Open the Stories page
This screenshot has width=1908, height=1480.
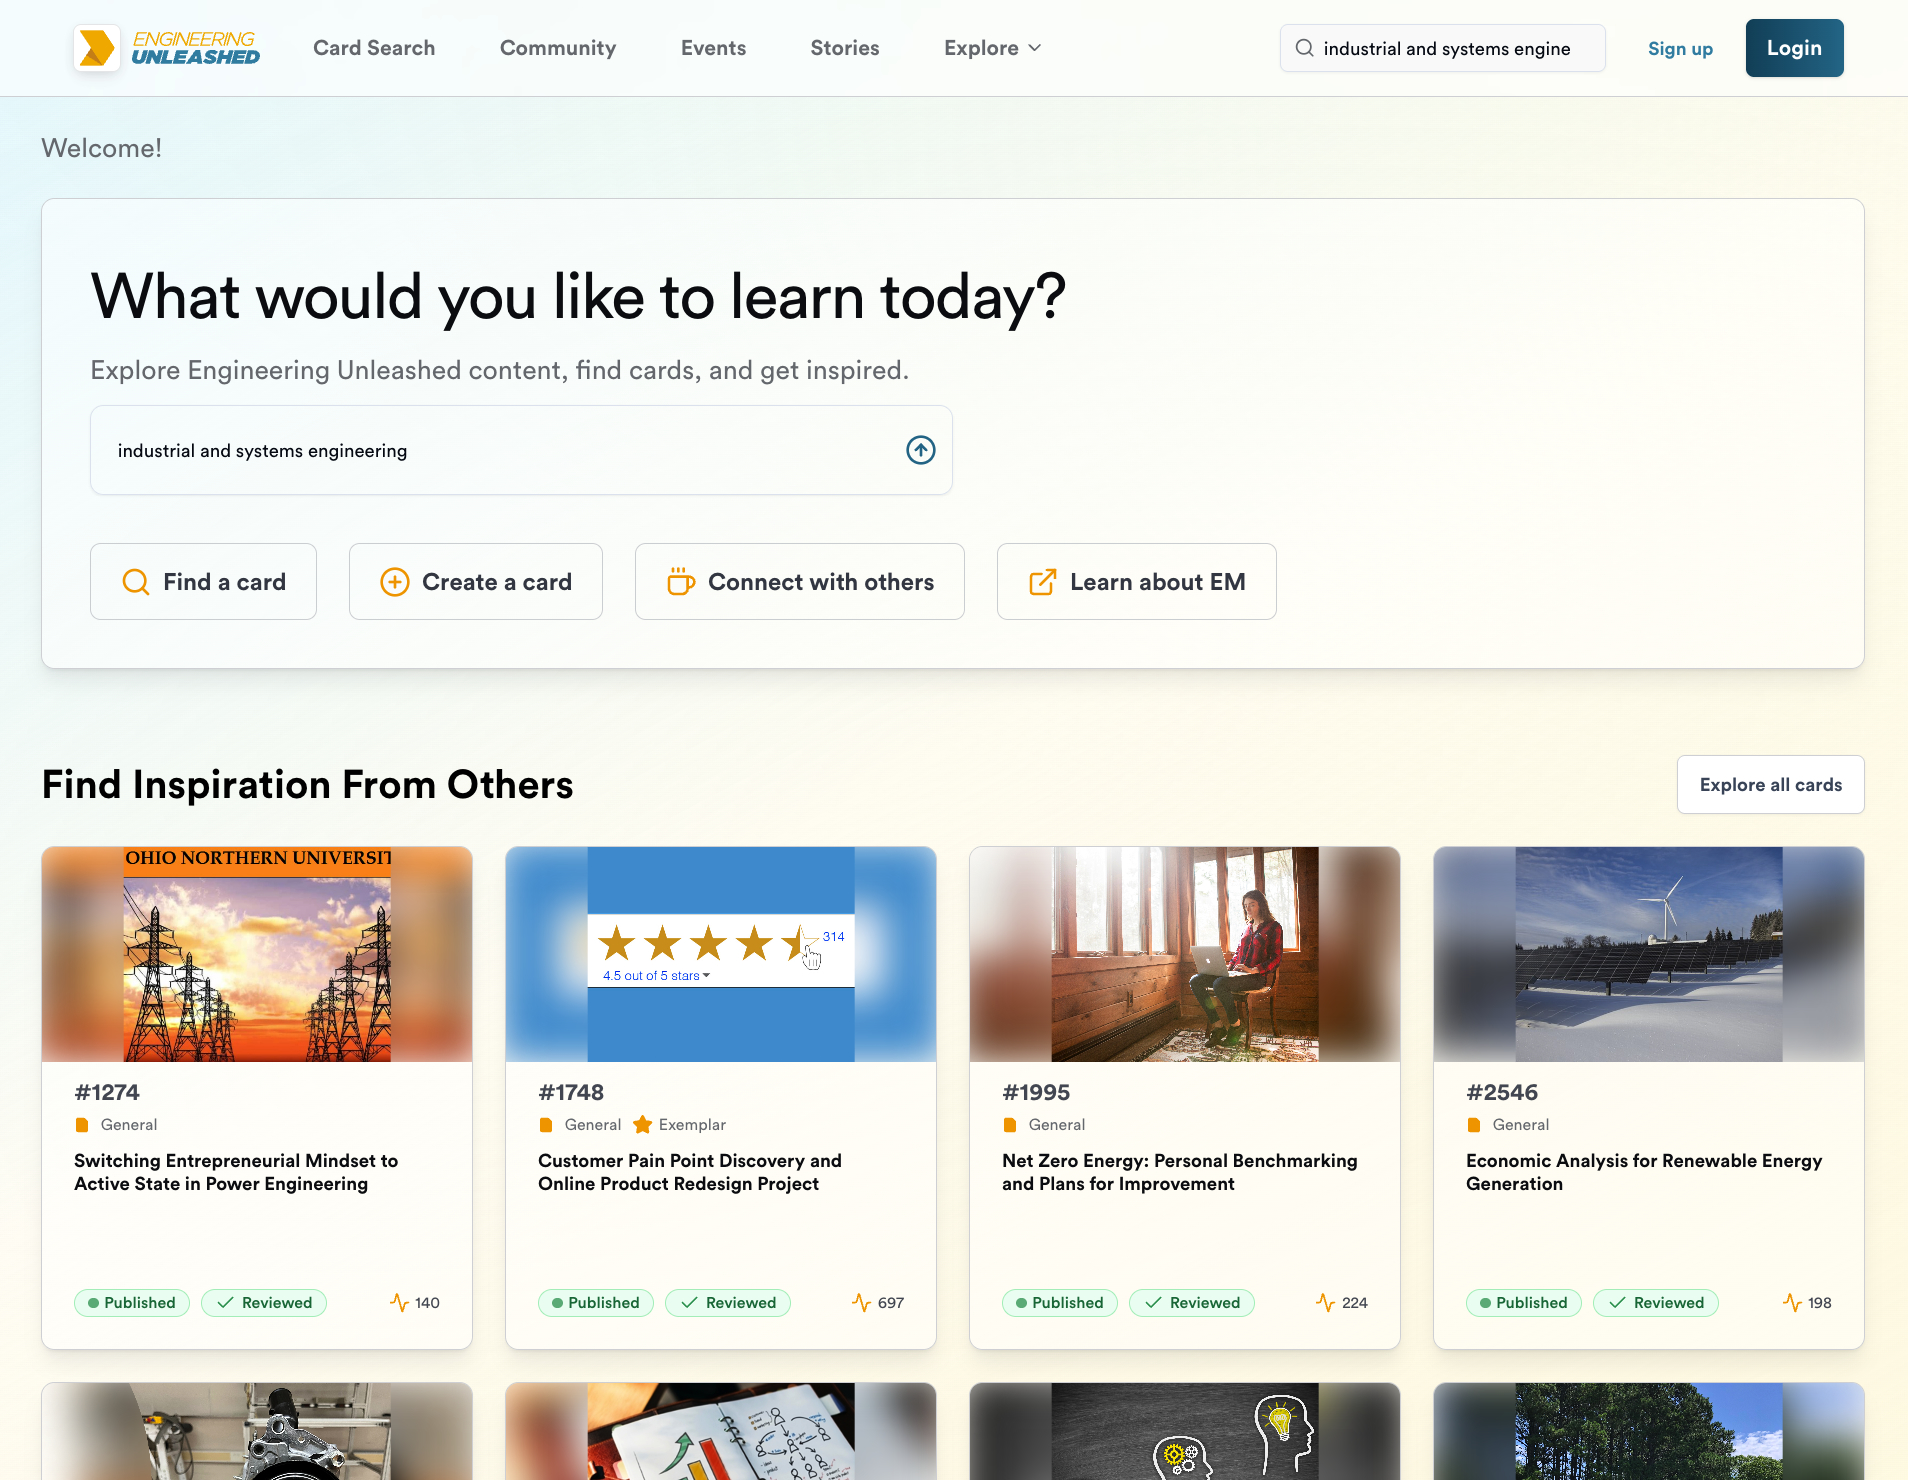click(845, 48)
